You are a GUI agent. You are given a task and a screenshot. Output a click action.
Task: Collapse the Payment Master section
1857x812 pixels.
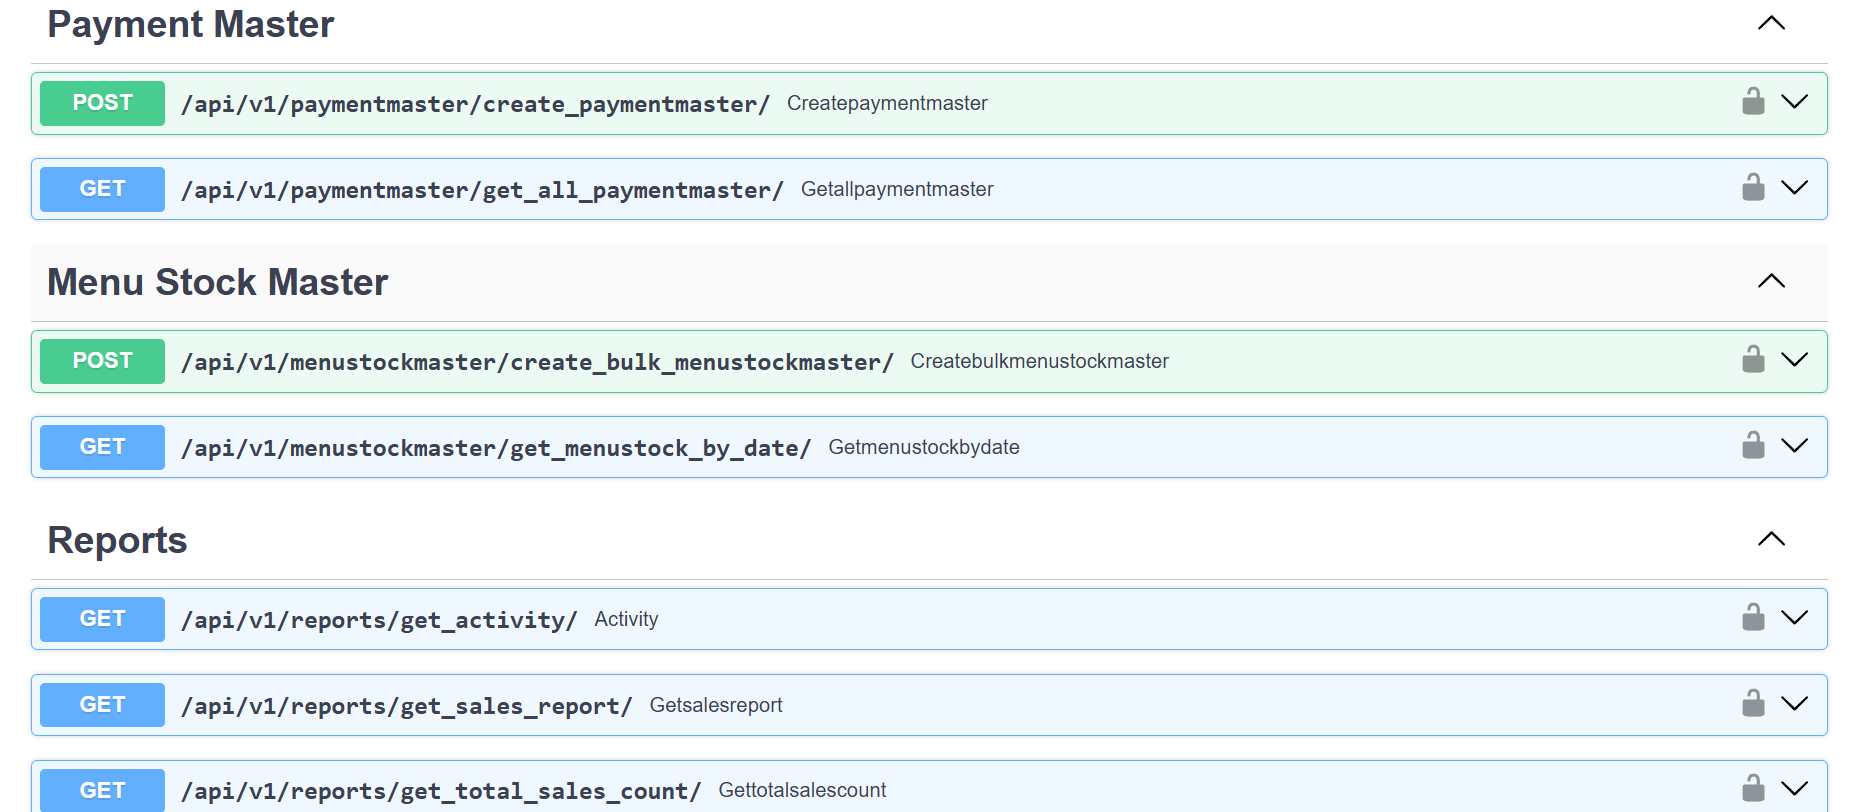[1771, 23]
